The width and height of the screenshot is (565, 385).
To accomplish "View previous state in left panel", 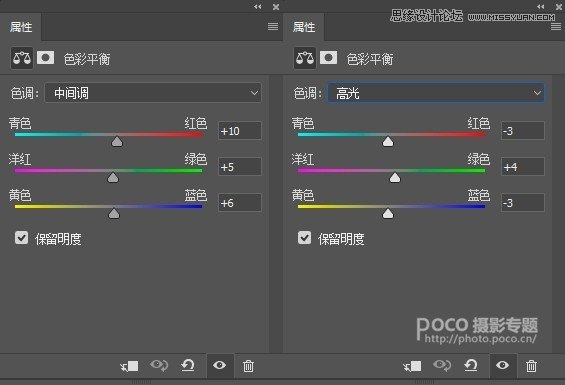I will [159, 366].
